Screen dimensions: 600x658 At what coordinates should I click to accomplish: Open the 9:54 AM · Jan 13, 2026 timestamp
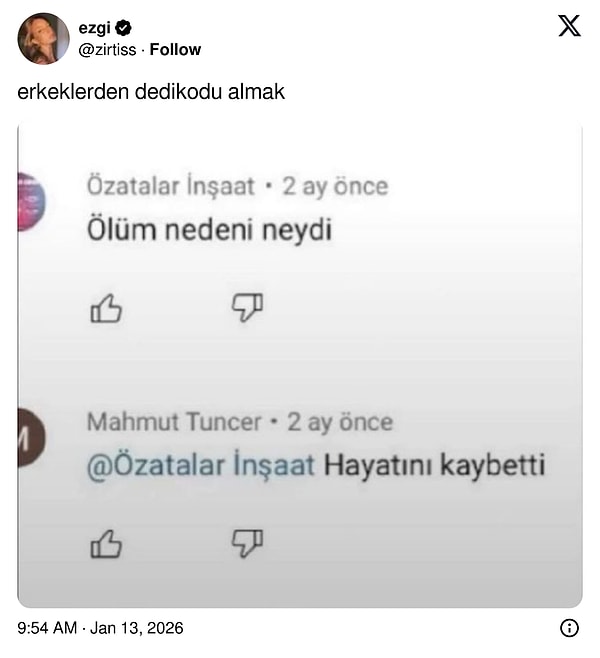point(100,628)
